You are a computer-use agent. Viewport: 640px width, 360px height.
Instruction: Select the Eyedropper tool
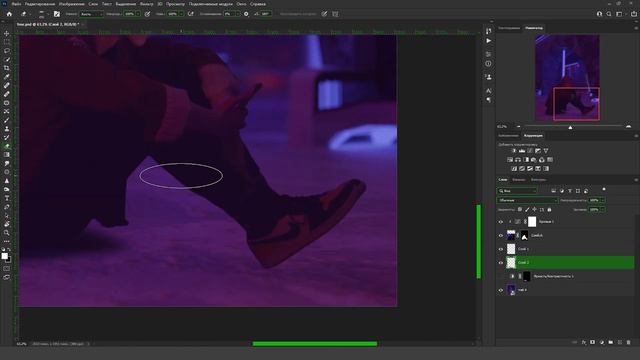(x=7, y=77)
